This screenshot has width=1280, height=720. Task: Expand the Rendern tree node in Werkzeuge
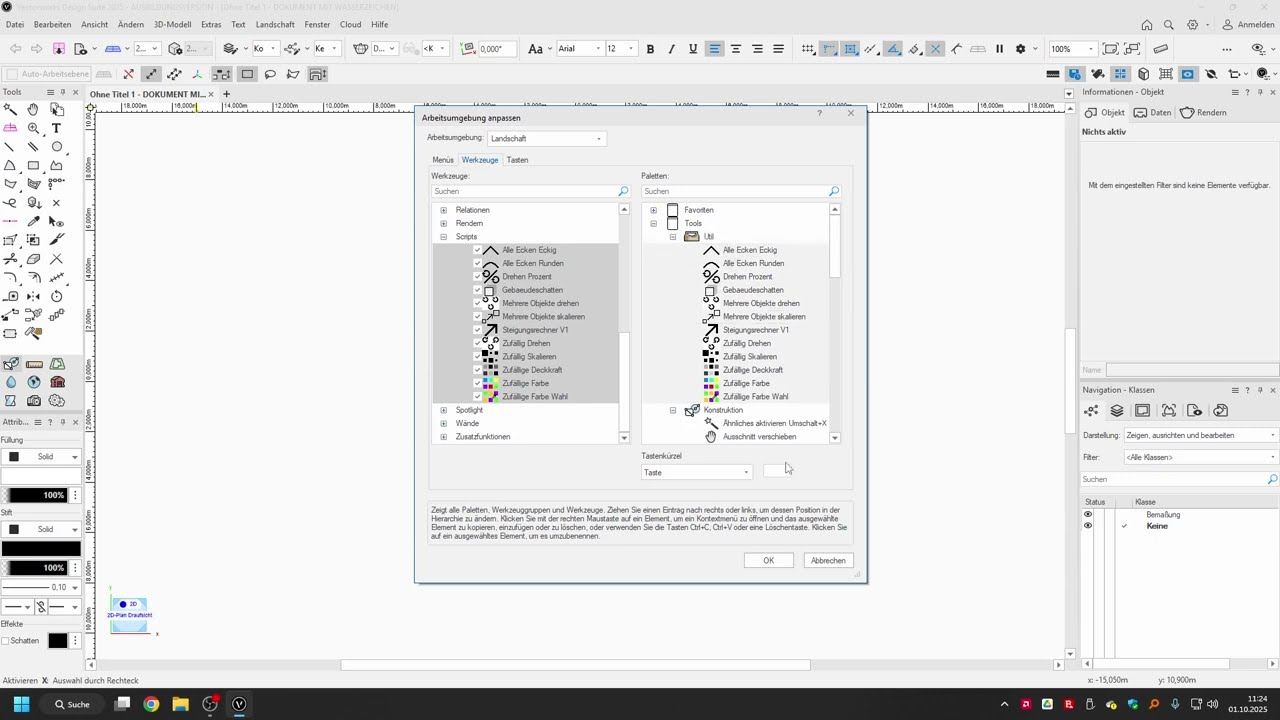(x=443, y=223)
